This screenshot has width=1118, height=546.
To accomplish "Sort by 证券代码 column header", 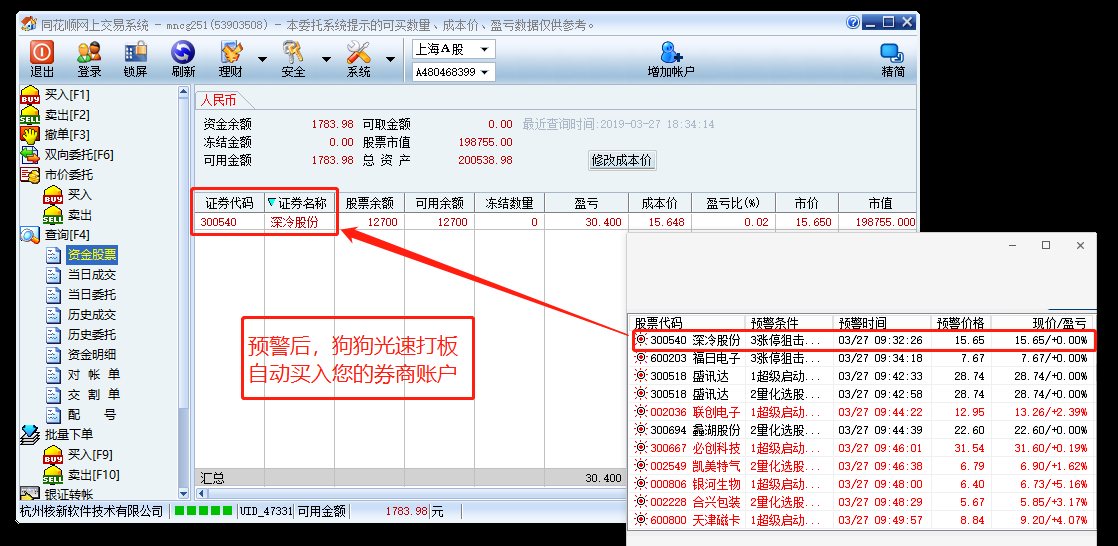I will point(229,203).
